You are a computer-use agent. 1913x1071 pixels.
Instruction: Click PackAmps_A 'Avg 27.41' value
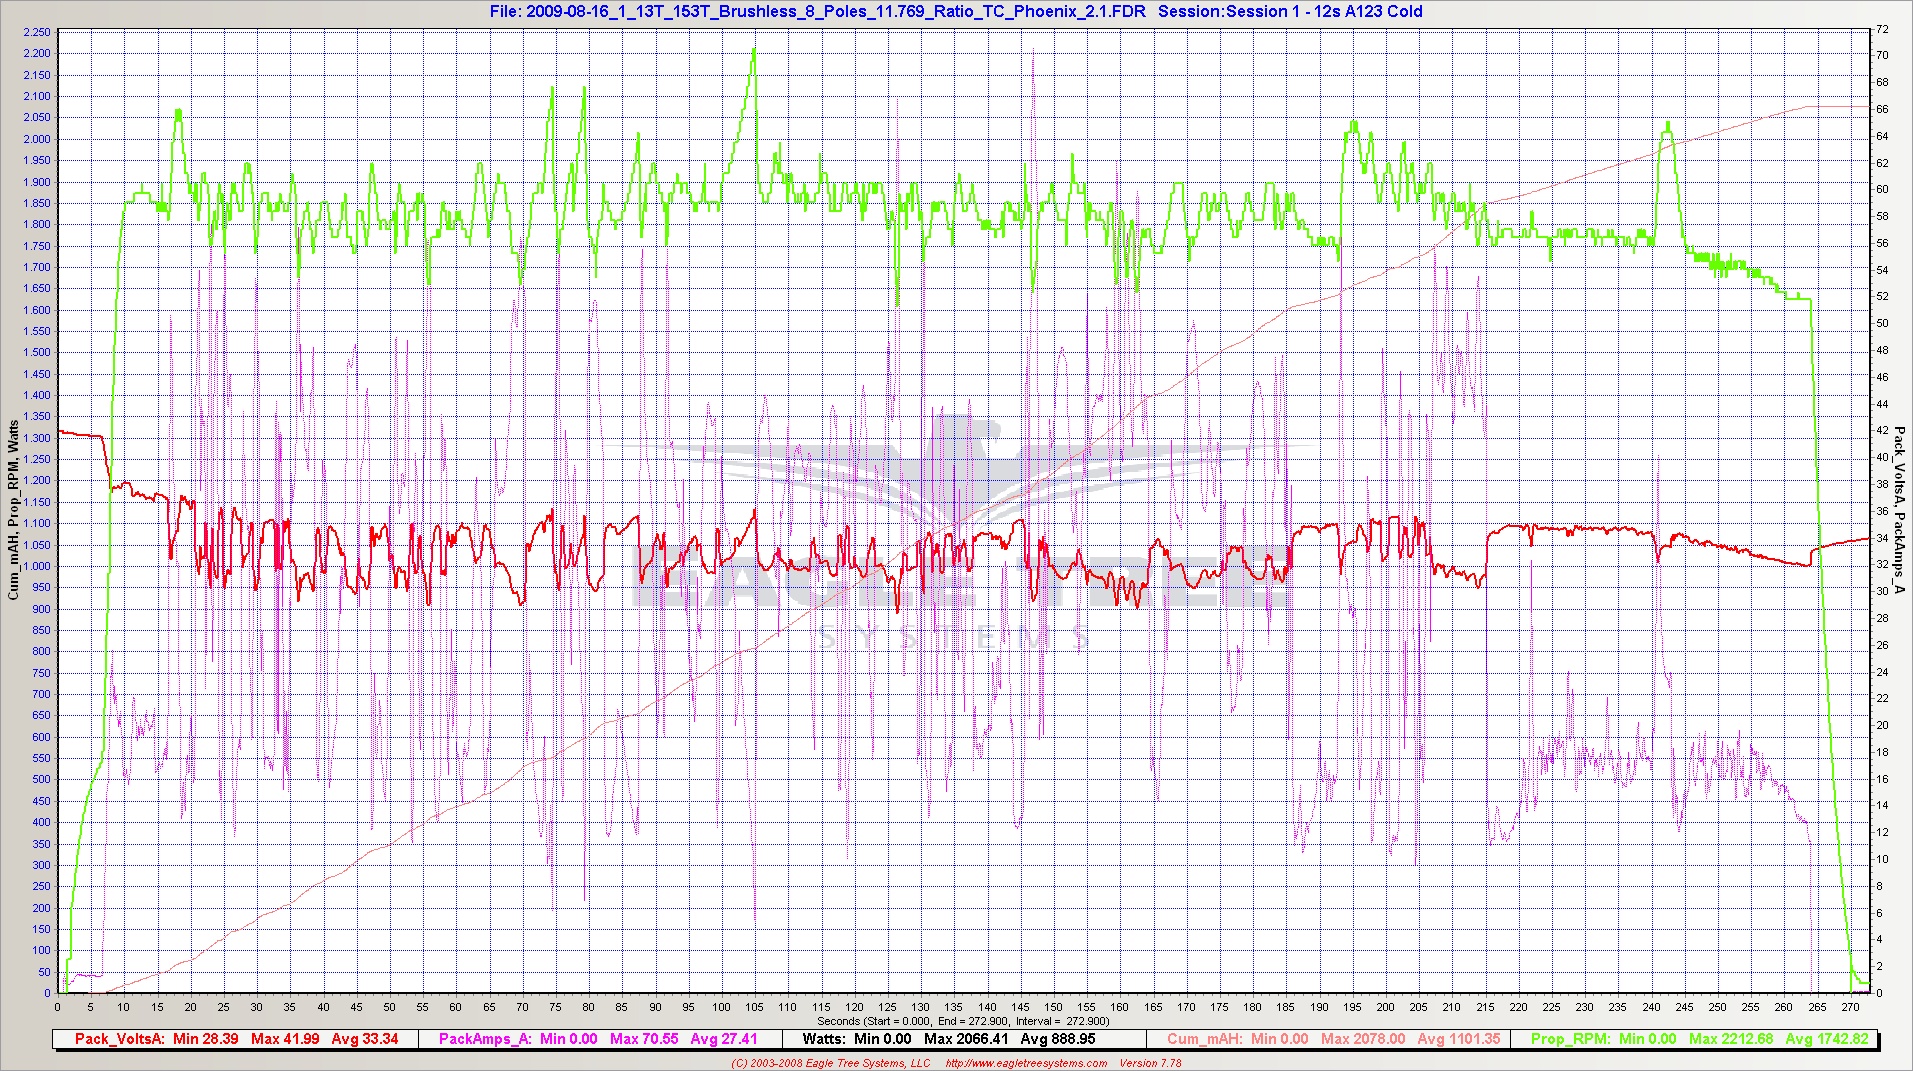724,1039
